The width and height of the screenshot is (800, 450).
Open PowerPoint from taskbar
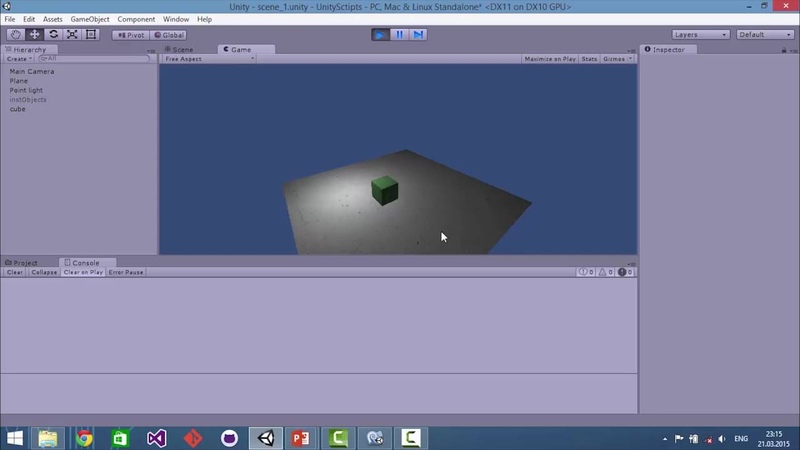[301, 438]
